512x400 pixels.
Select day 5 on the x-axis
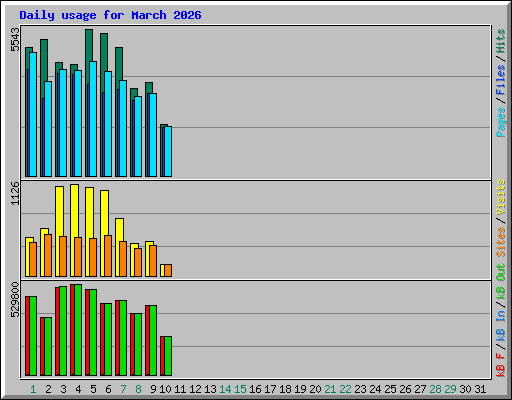tap(93, 389)
